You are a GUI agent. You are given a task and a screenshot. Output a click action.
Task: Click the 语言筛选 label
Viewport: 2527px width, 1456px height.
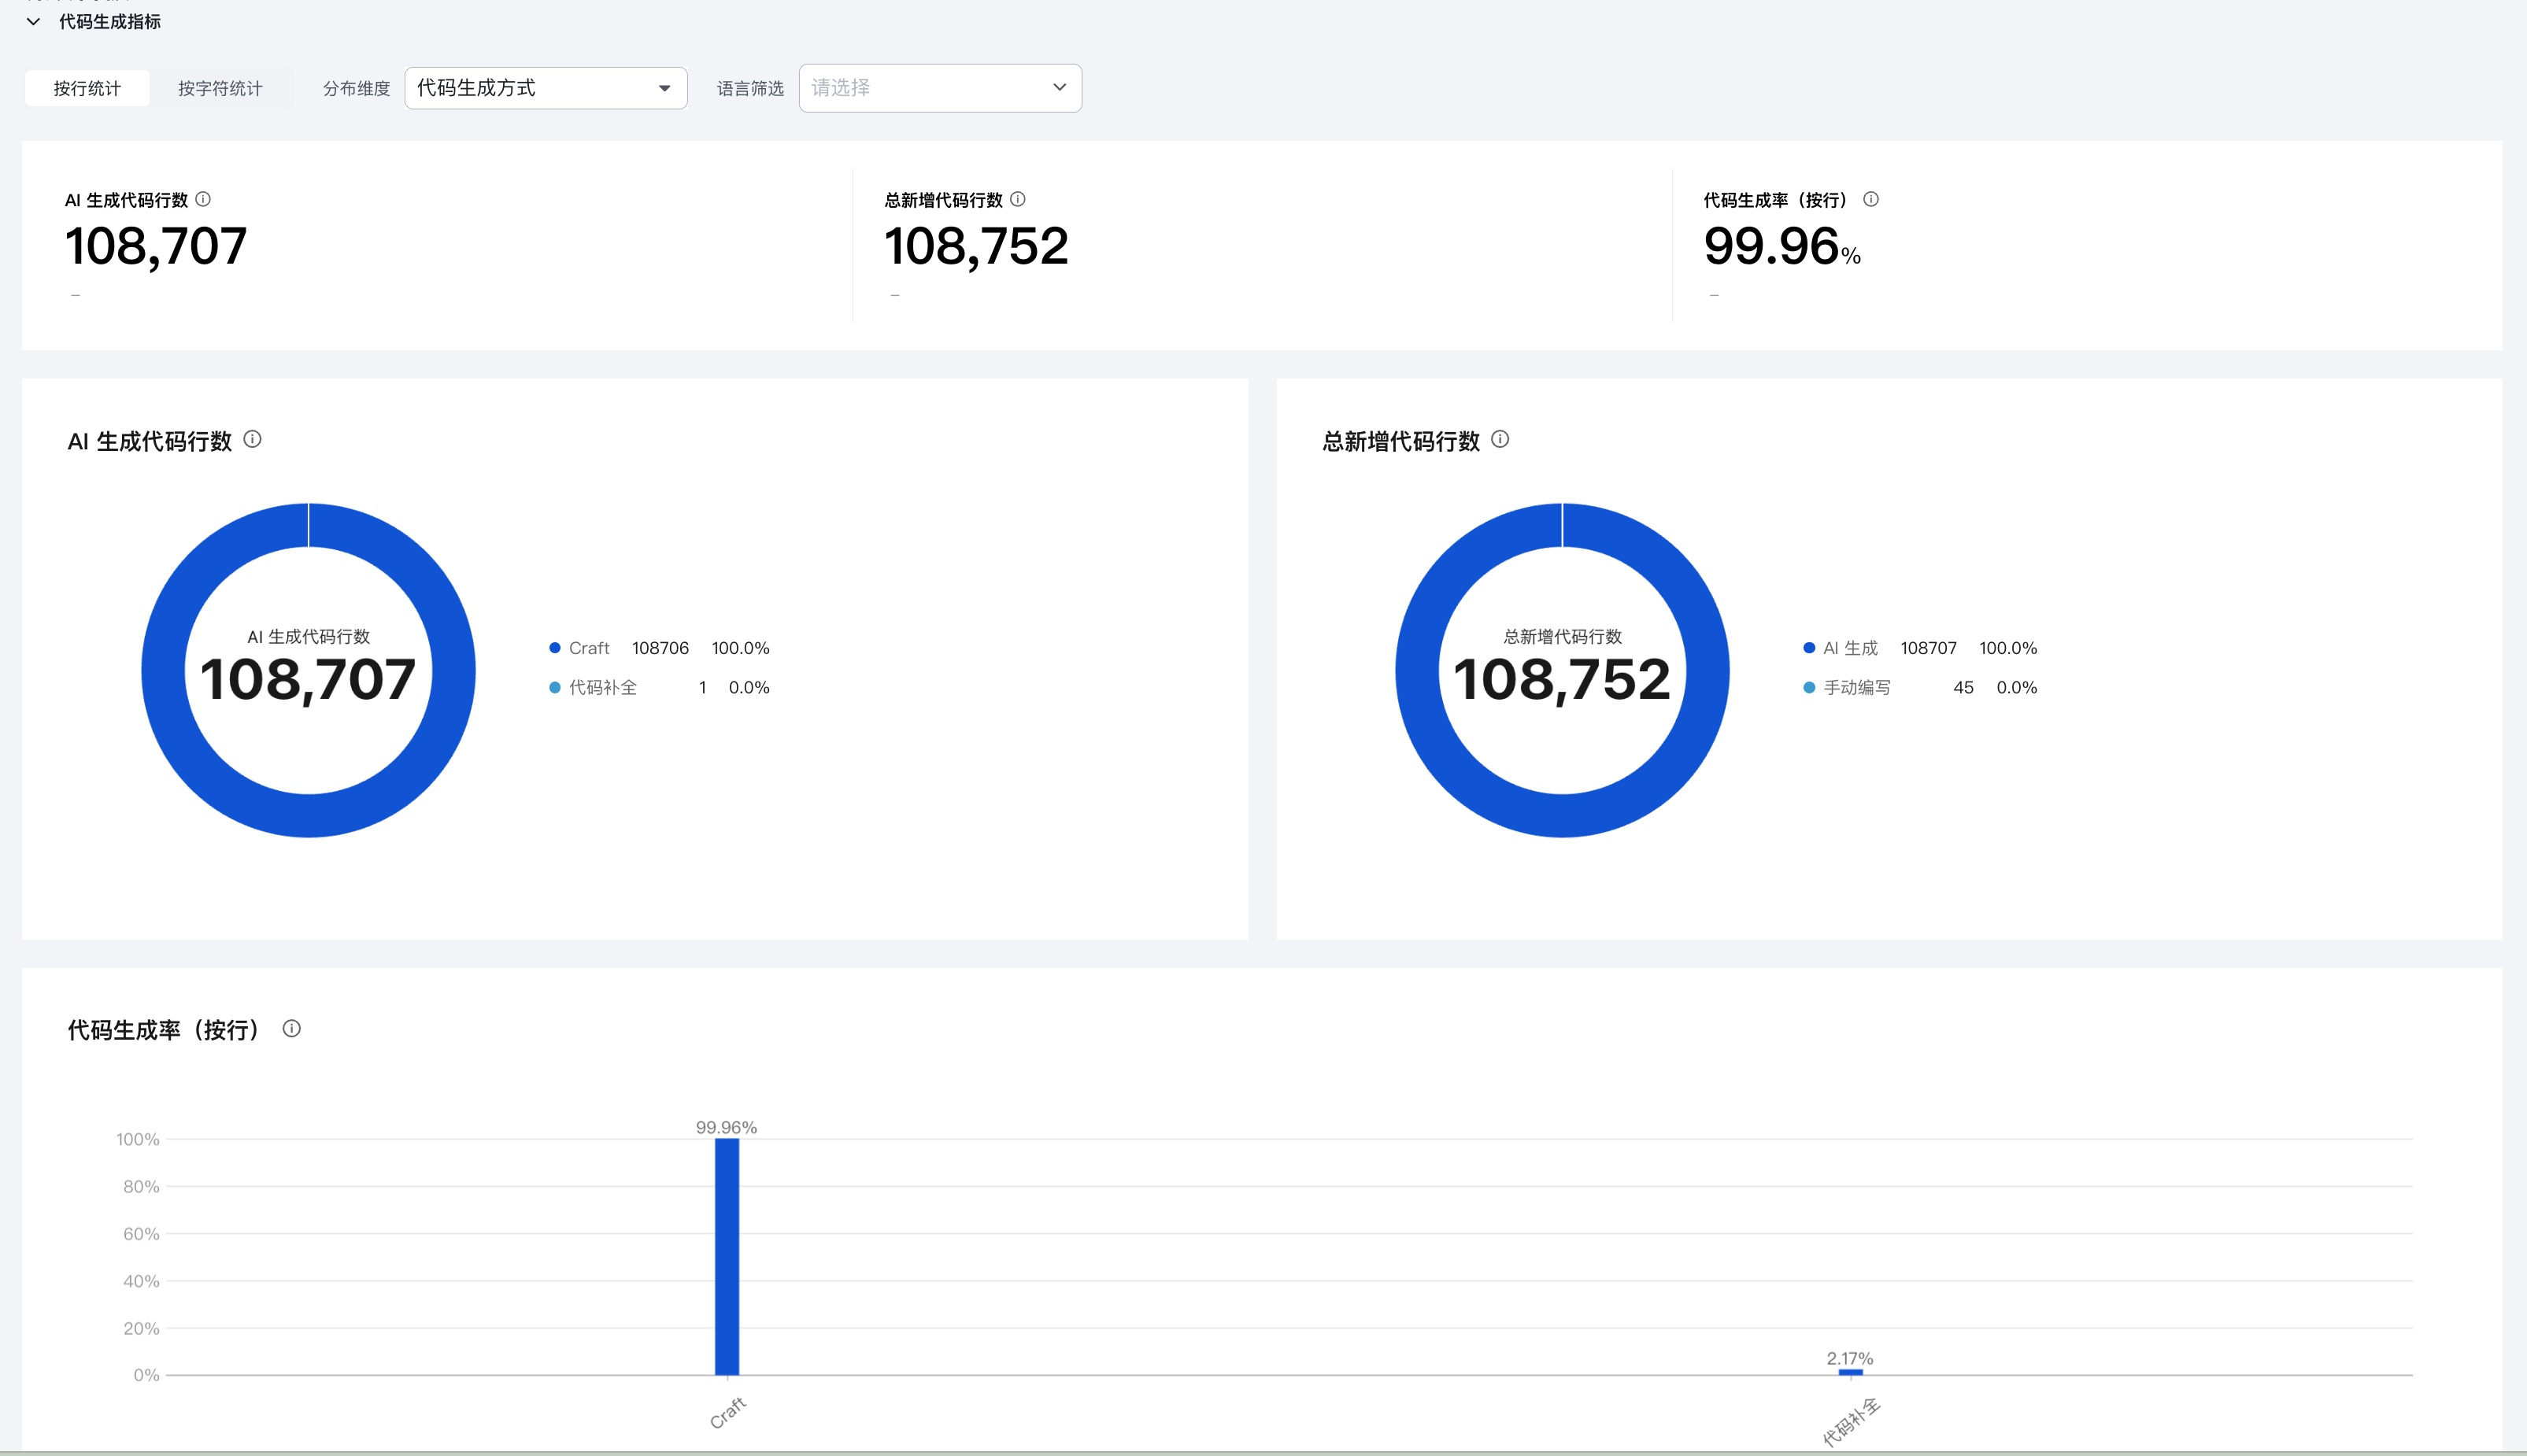click(750, 88)
